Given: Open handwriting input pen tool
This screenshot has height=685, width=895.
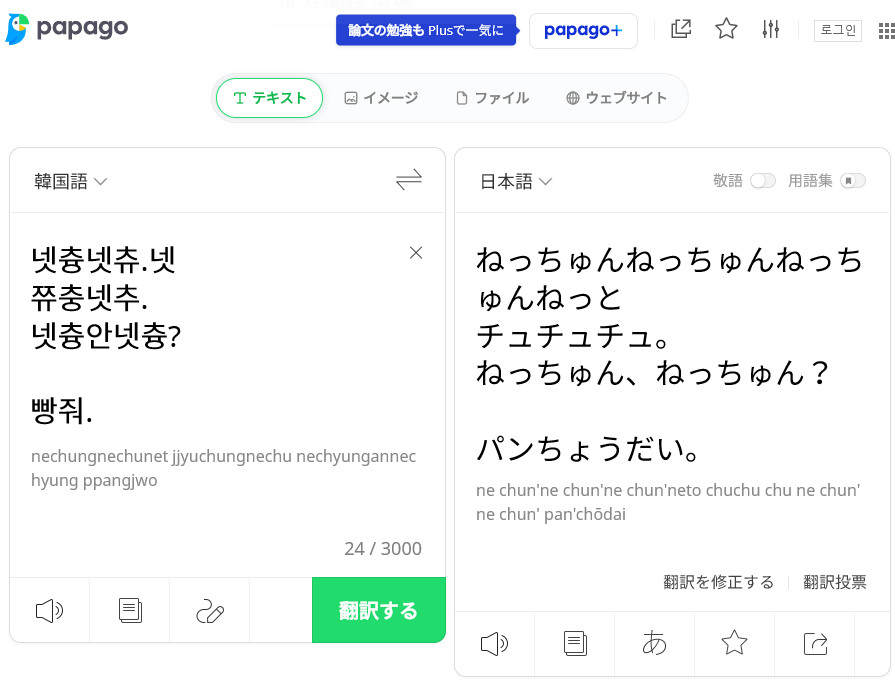Looking at the screenshot, I should tap(210, 611).
